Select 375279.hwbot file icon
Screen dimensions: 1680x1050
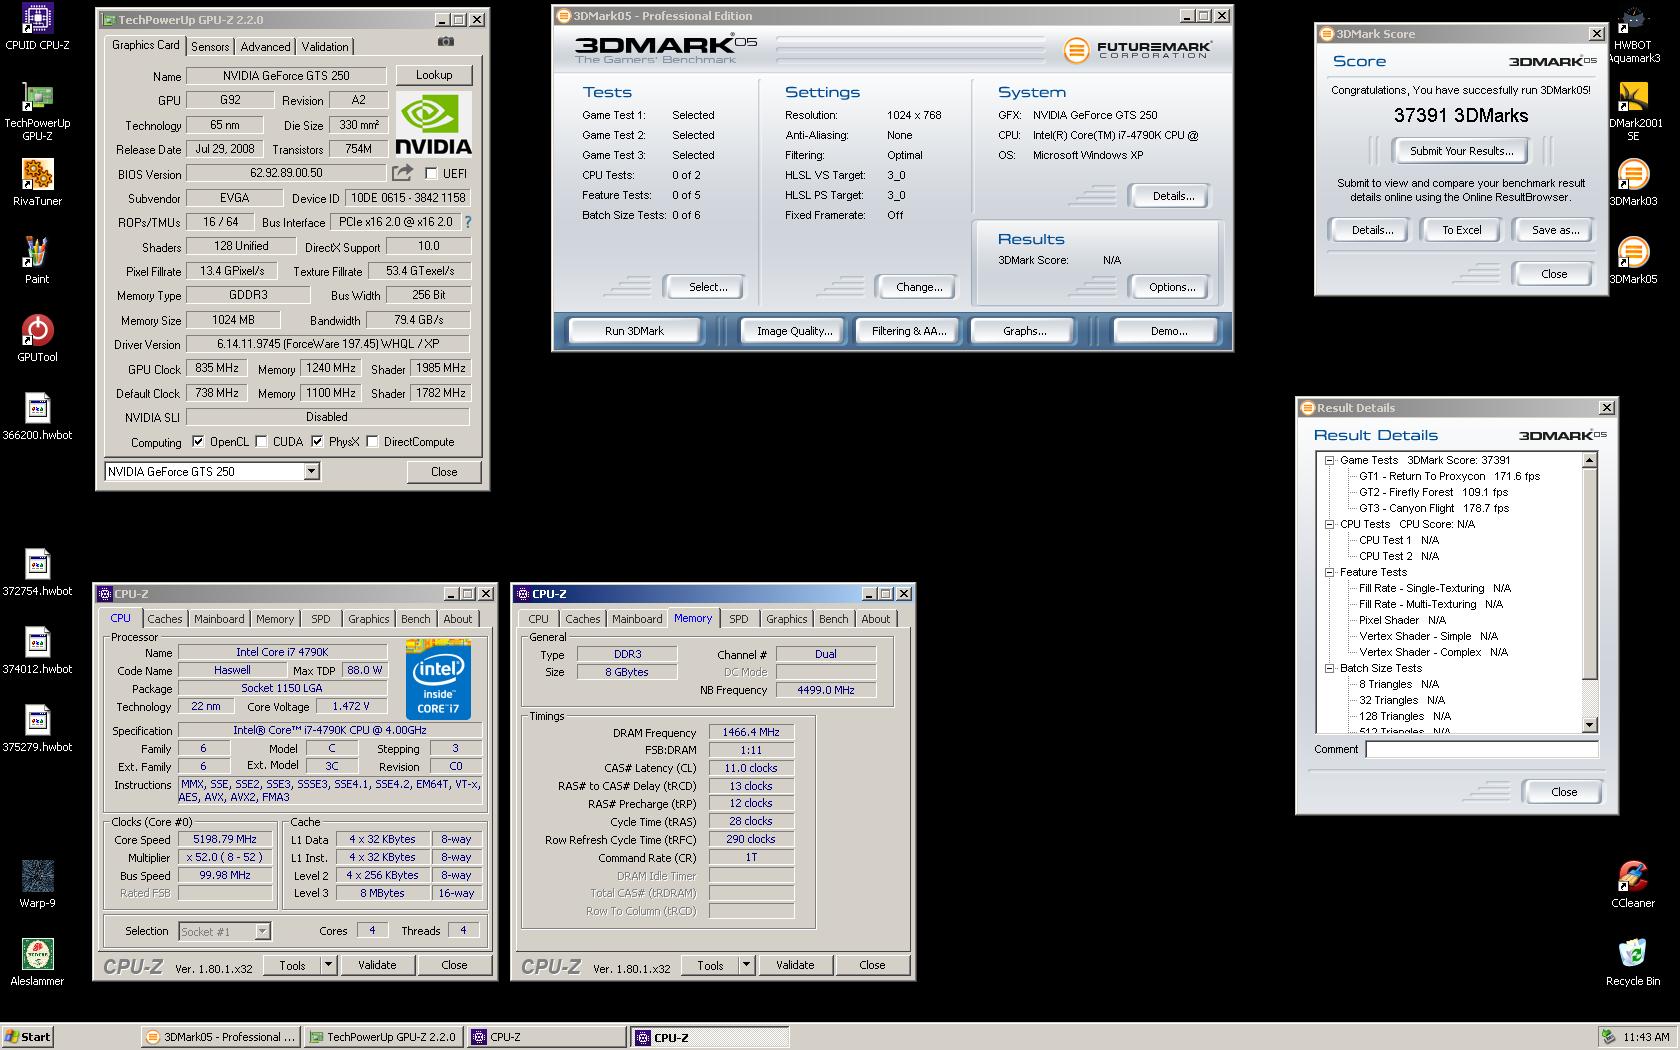point(37,728)
